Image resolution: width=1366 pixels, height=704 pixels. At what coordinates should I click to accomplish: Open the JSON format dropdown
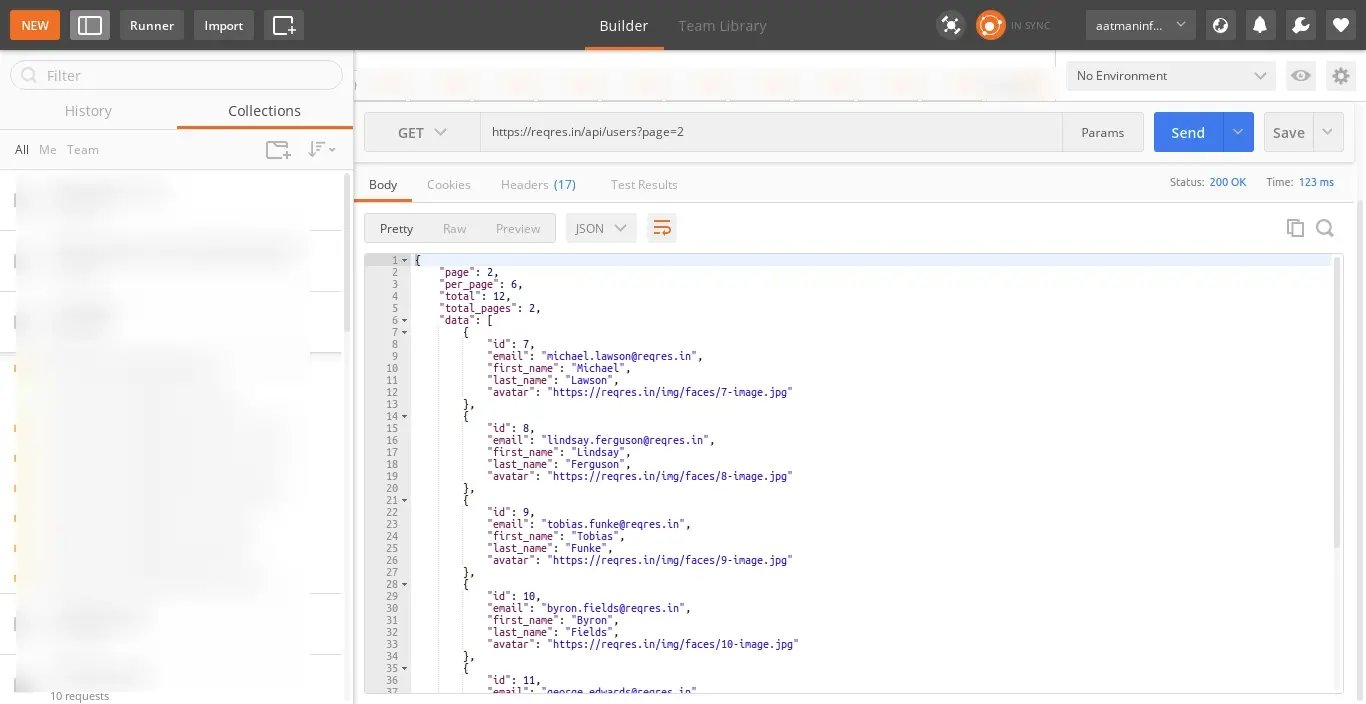click(x=601, y=229)
